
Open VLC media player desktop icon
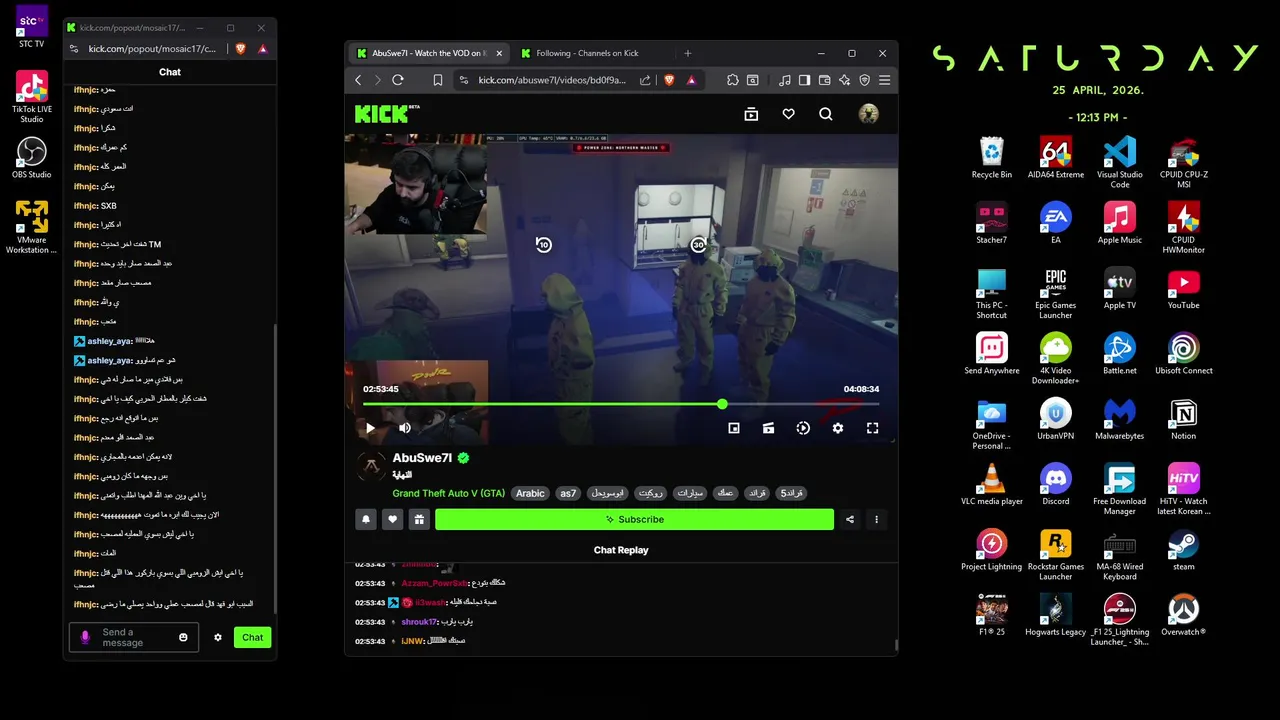pyautogui.click(x=992, y=484)
